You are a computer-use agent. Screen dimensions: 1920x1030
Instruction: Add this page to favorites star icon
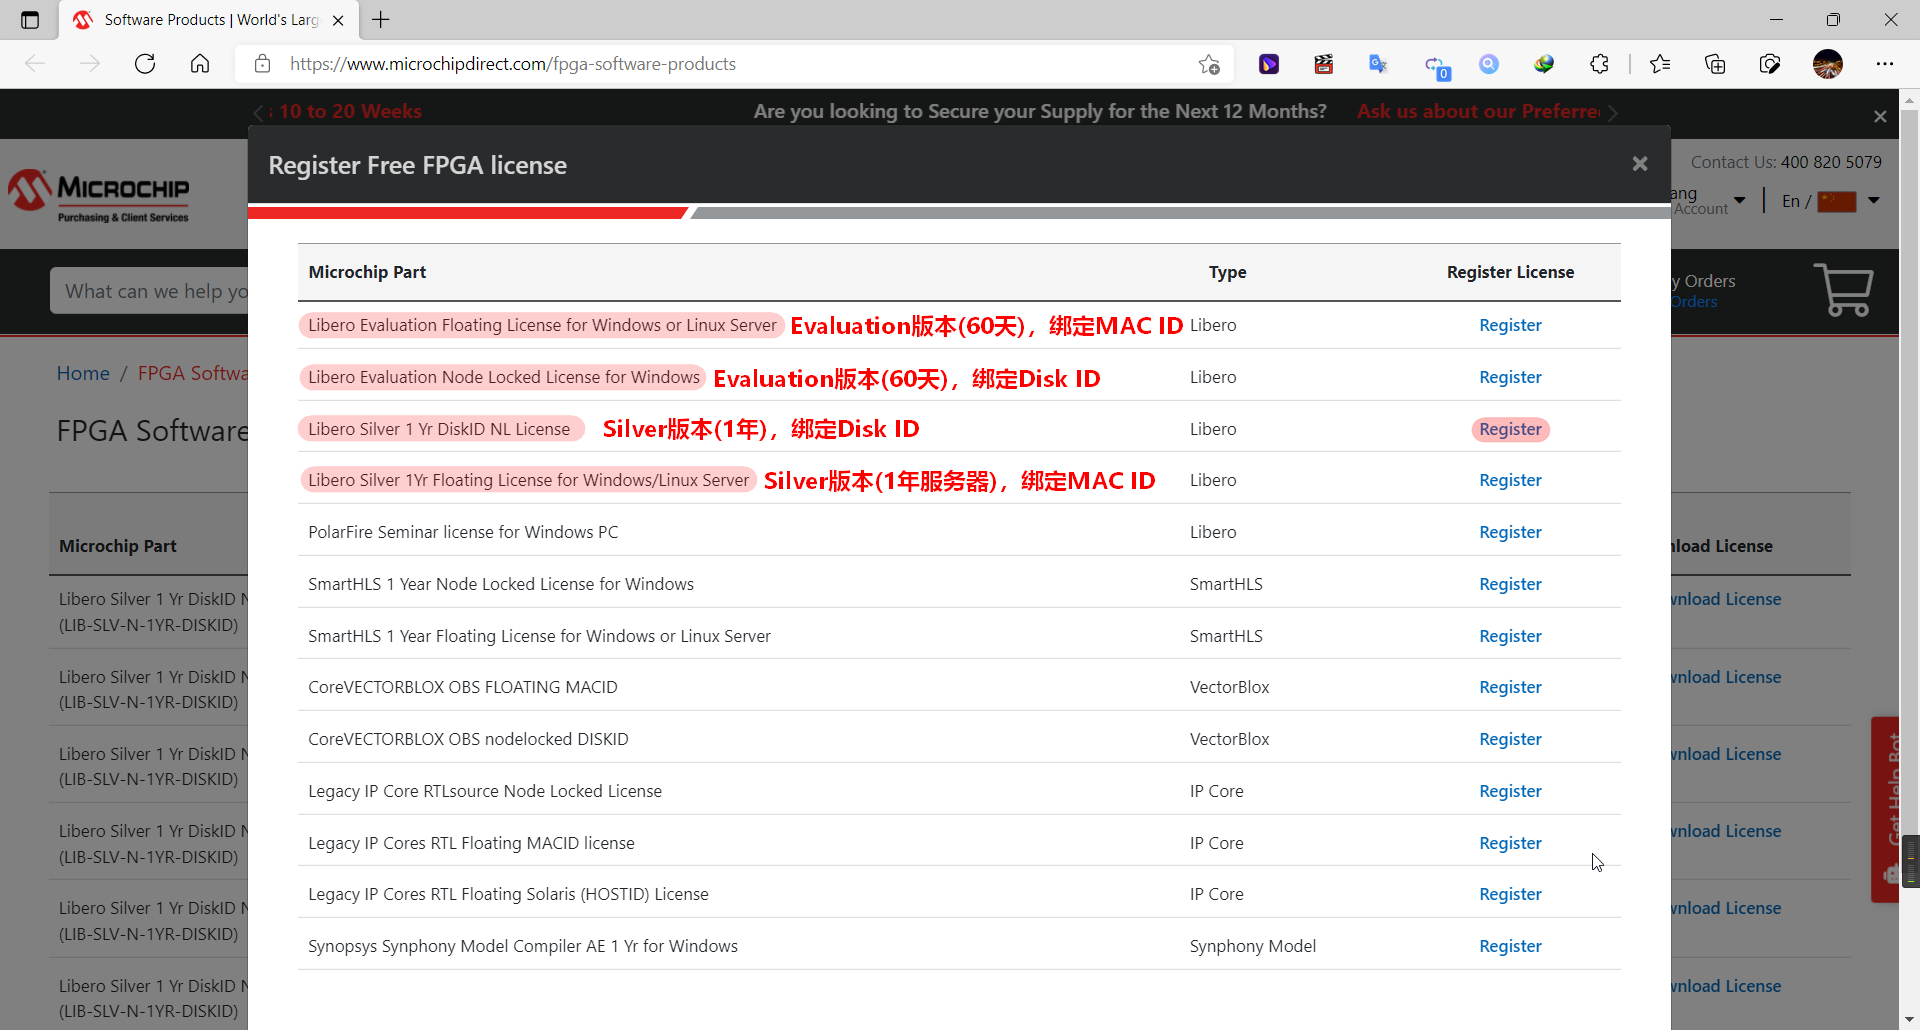1209,64
